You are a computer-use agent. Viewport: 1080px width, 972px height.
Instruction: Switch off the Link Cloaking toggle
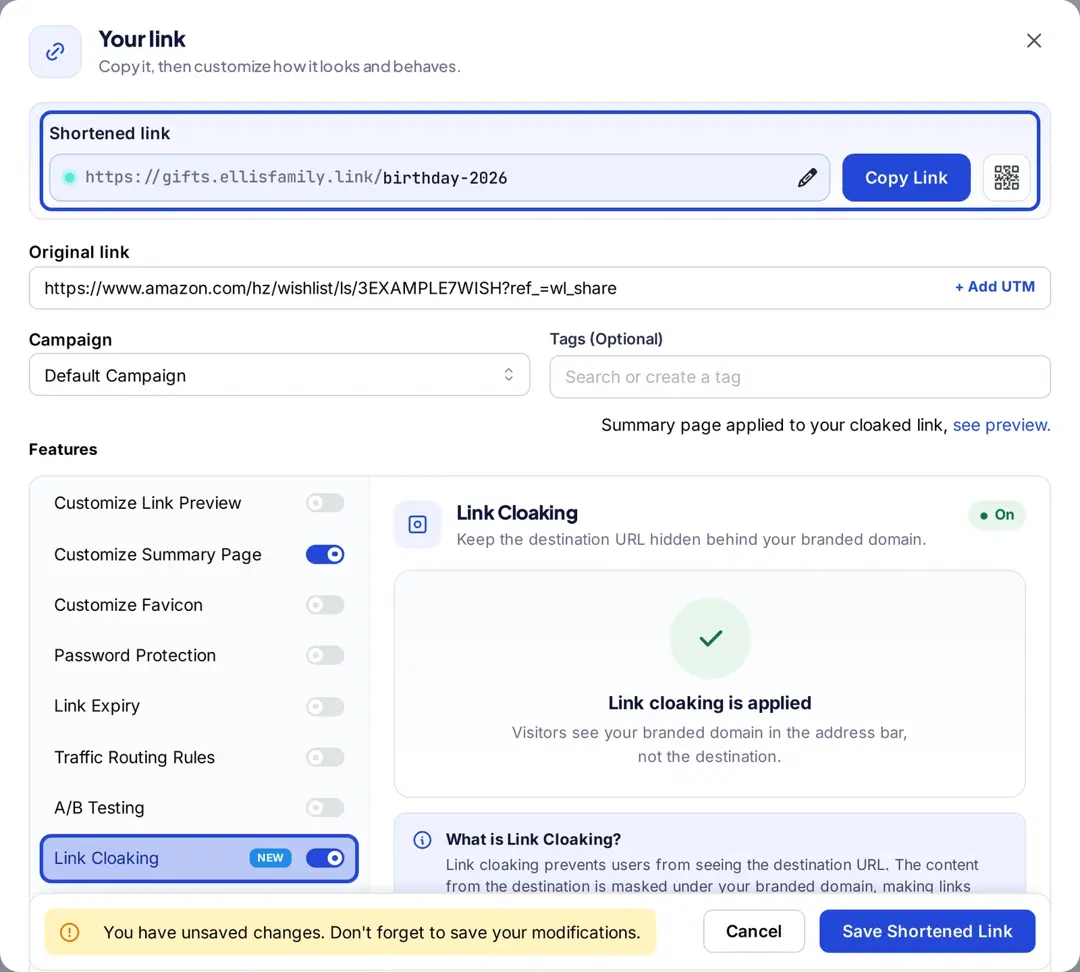click(x=325, y=858)
